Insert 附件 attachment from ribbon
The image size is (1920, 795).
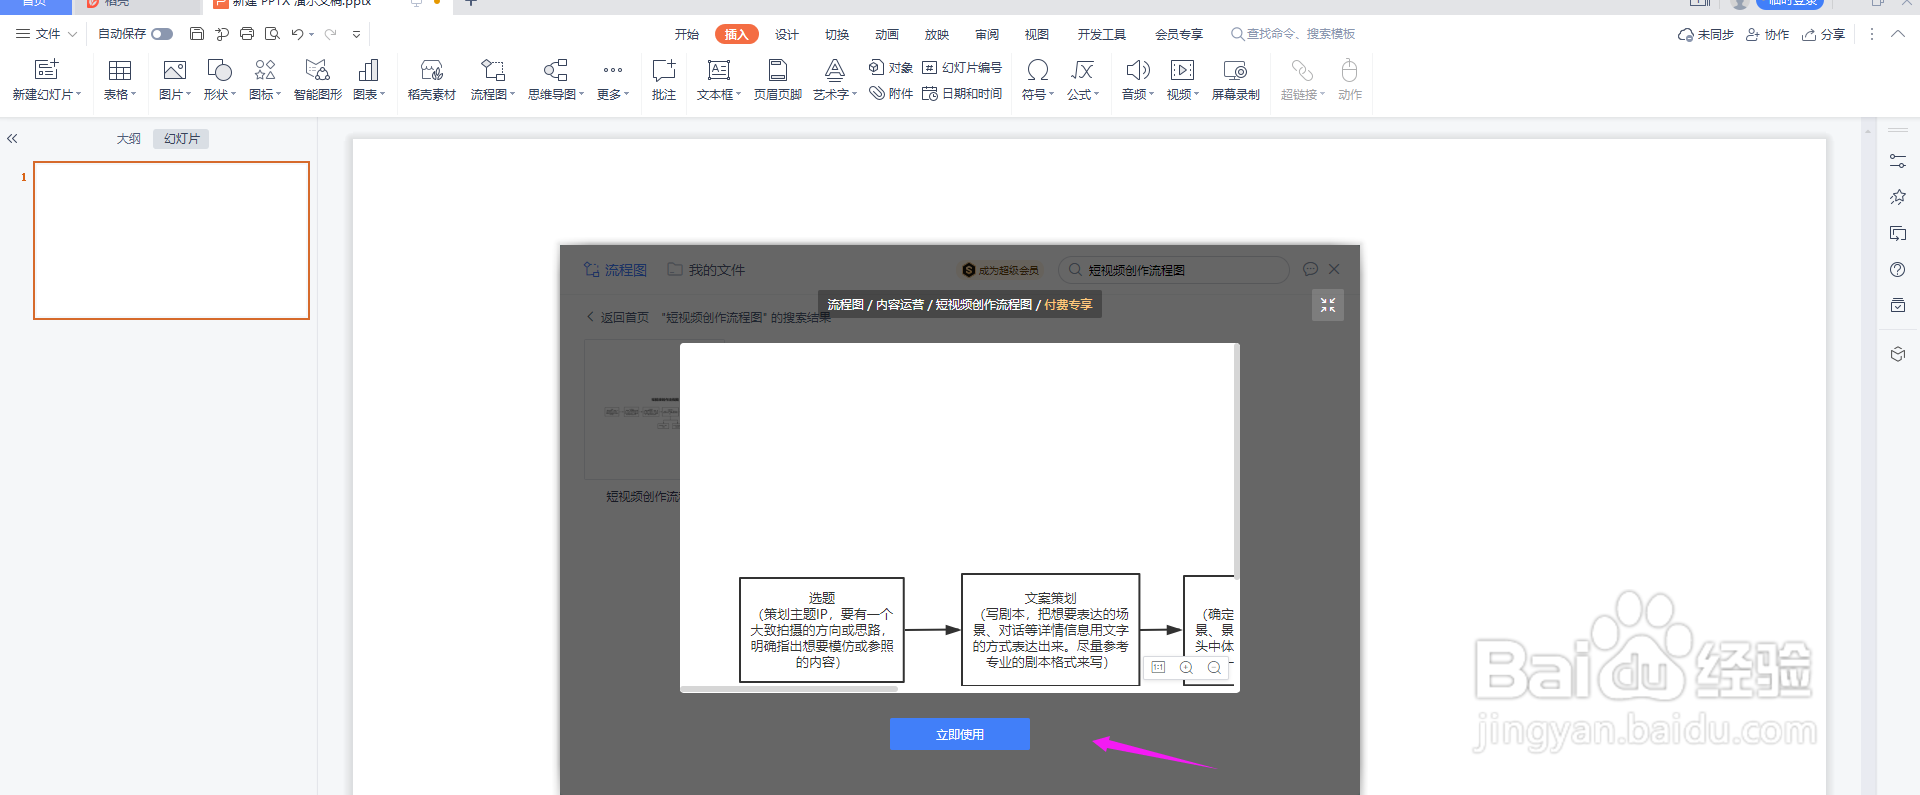point(891,93)
